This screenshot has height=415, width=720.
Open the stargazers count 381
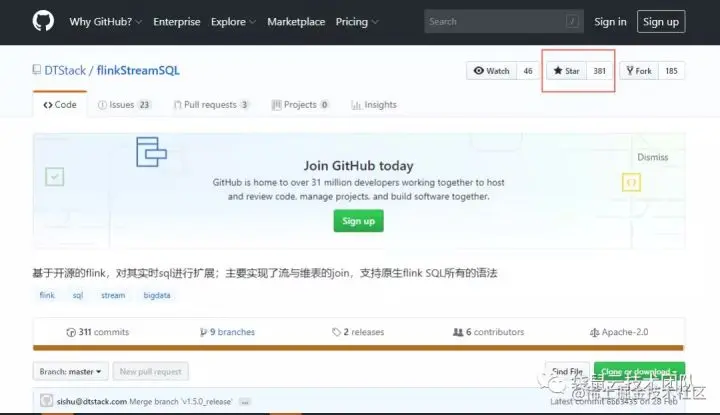[x=599, y=71]
